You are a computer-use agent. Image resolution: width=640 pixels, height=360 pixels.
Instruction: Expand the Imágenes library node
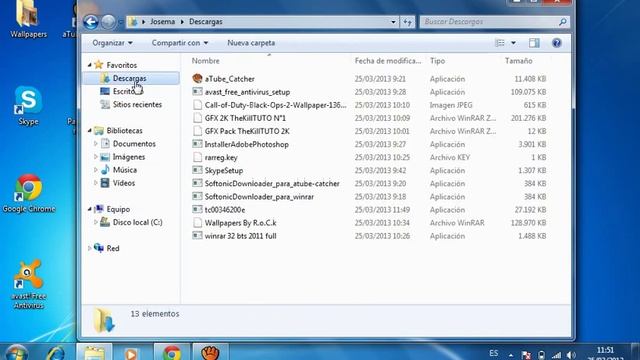tap(96, 157)
